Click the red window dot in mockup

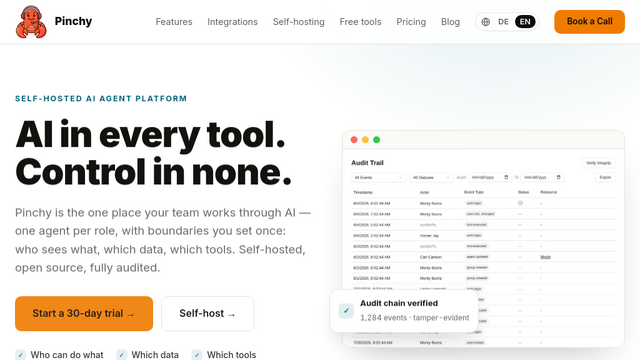tap(354, 140)
